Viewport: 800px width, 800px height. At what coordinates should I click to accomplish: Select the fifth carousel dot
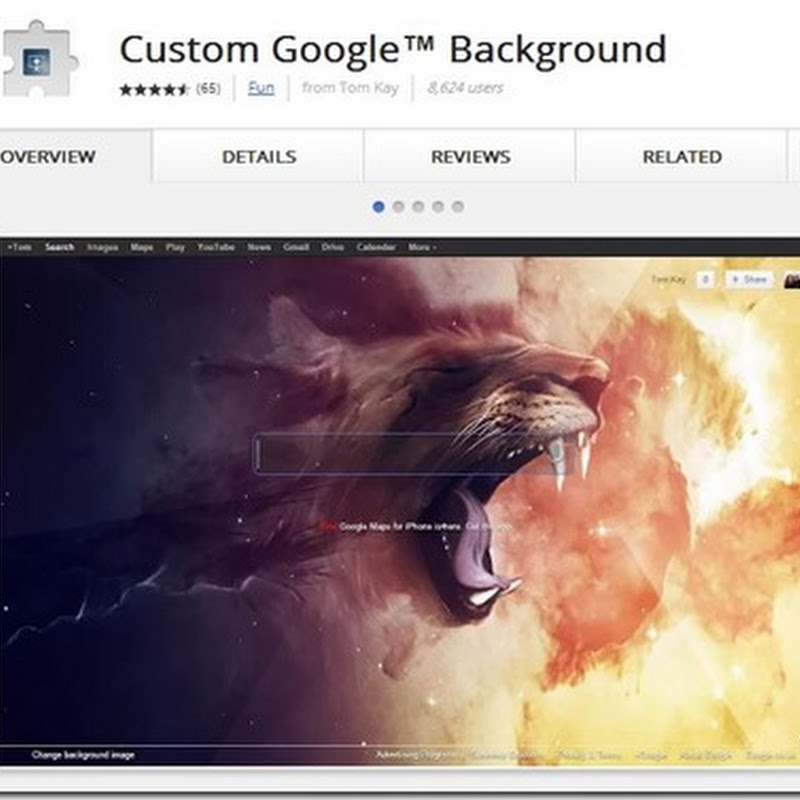point(458,207)
